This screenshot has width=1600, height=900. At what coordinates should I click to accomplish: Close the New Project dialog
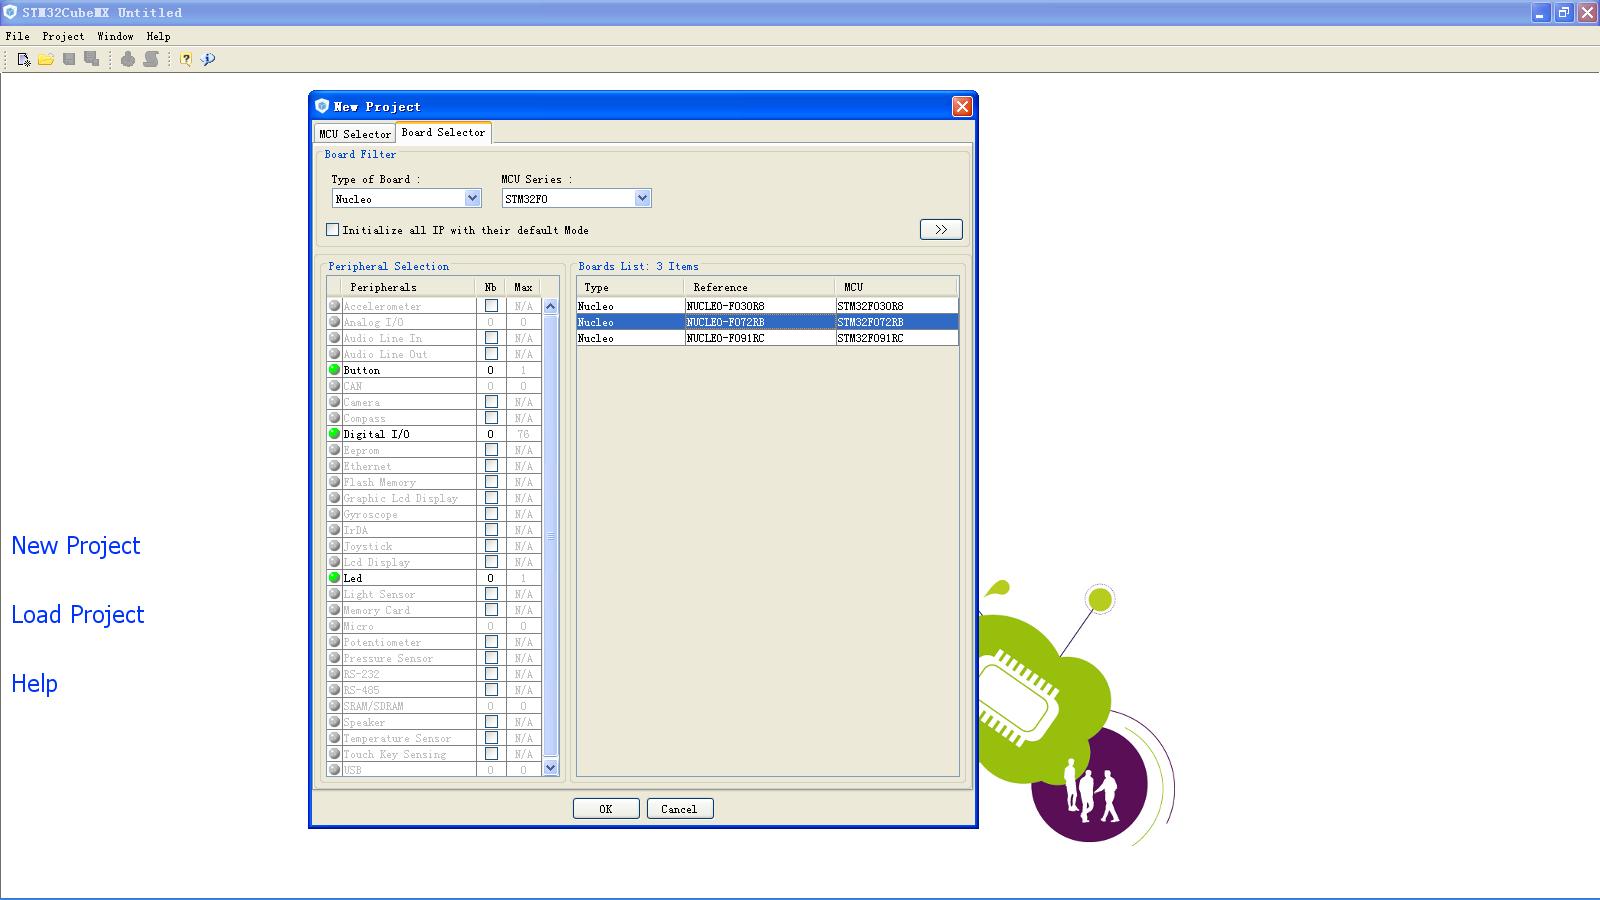pyautogui.click(x=962, y=107)
